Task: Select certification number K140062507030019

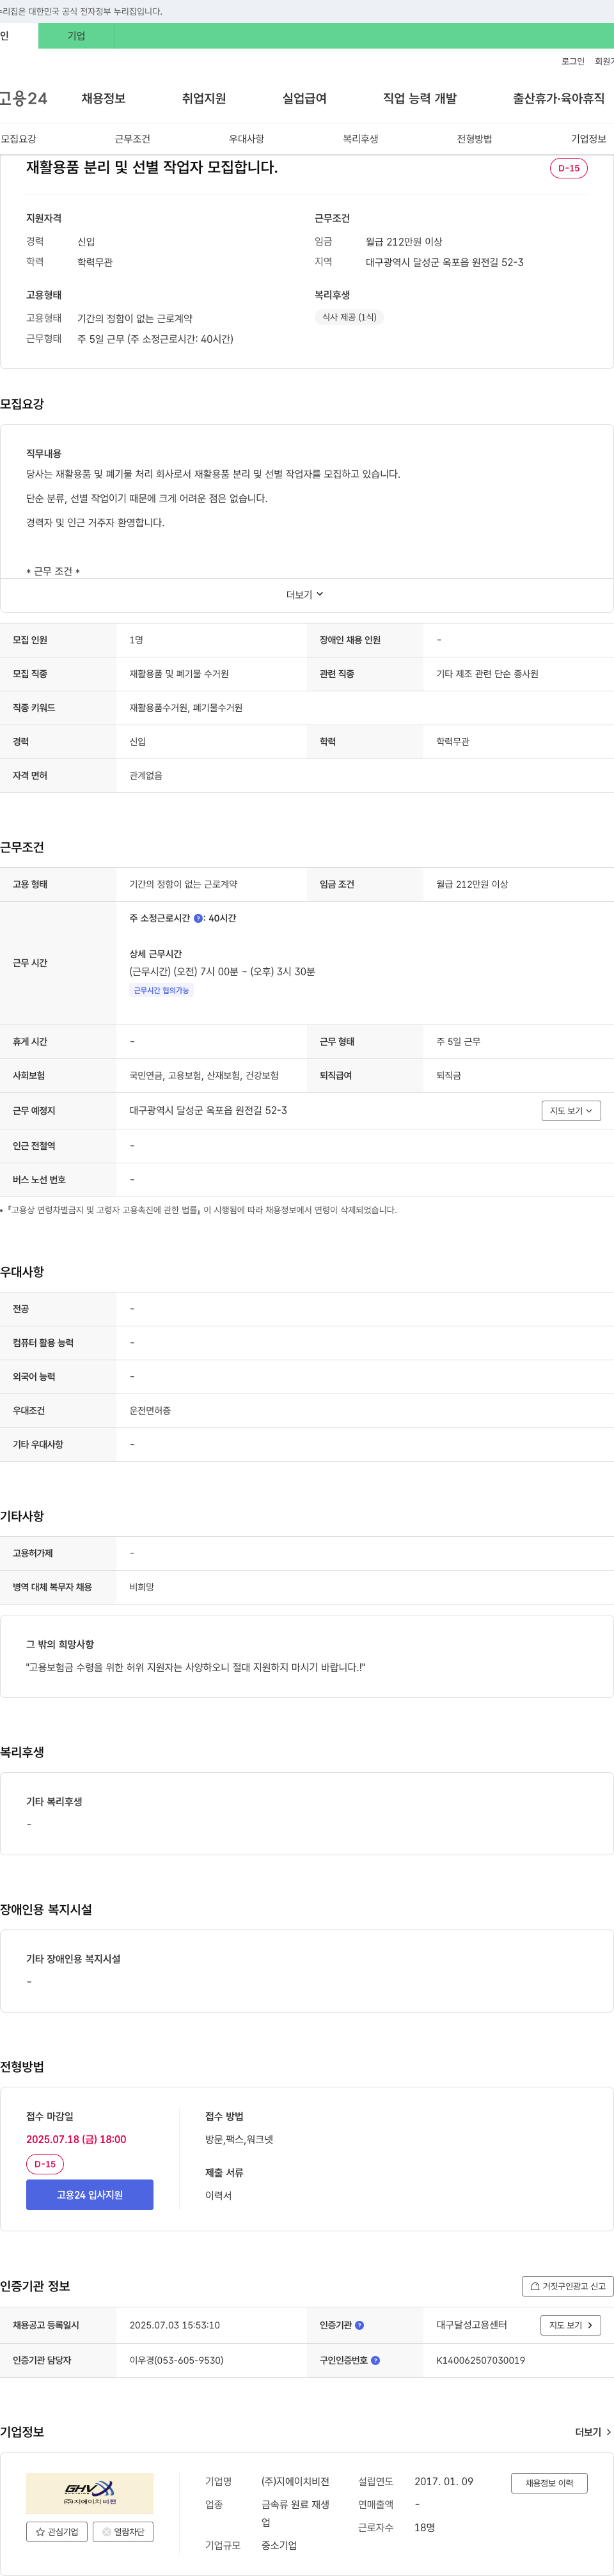Action: point(480,2360)
